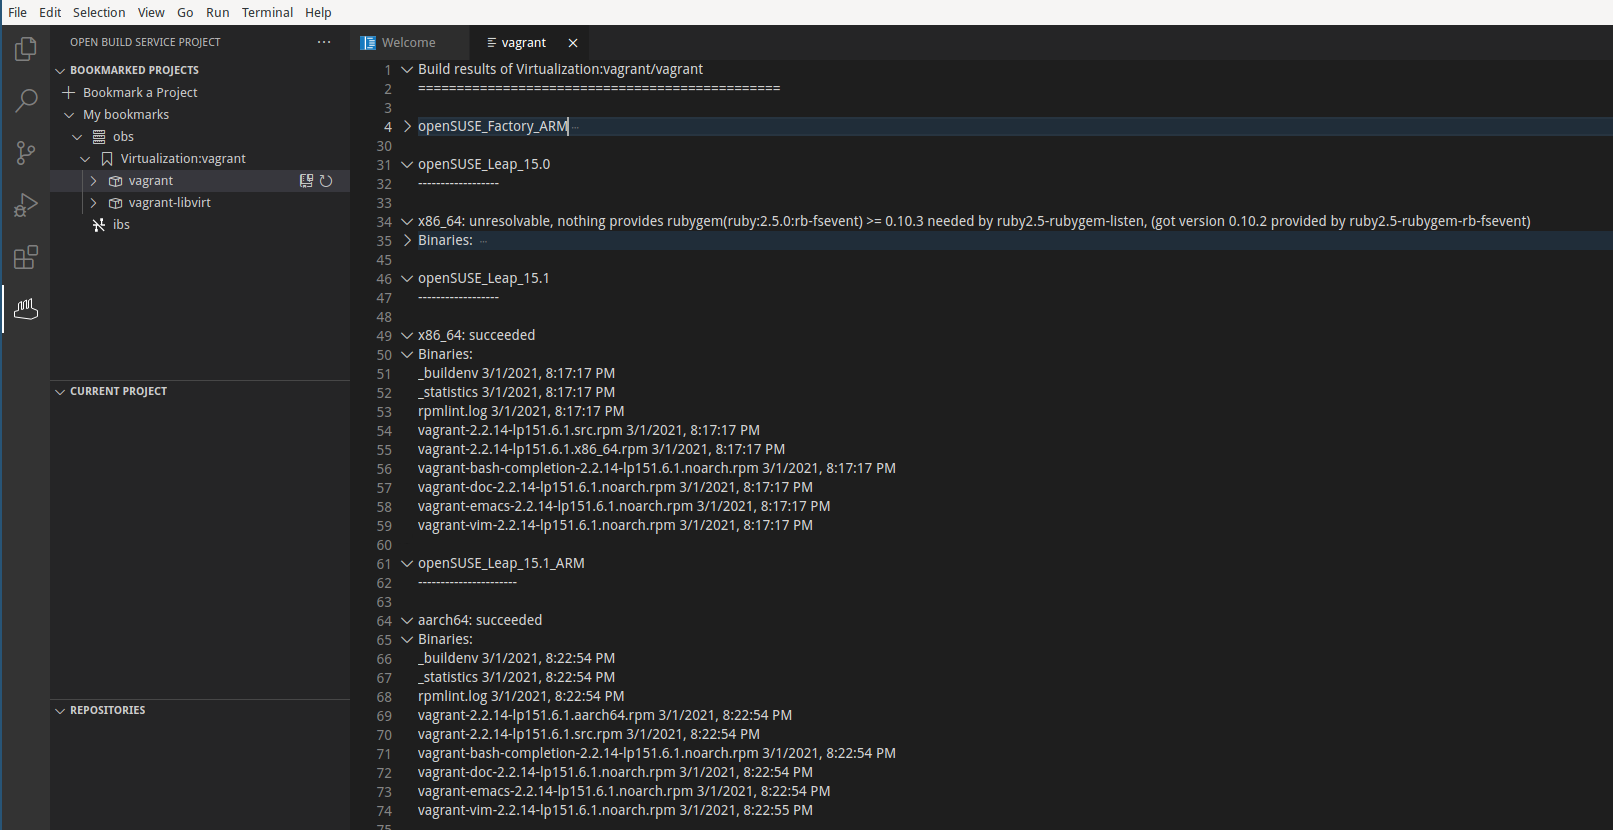
Task: Fold the Build results heading on line 1
Action: tap(407, 70)
